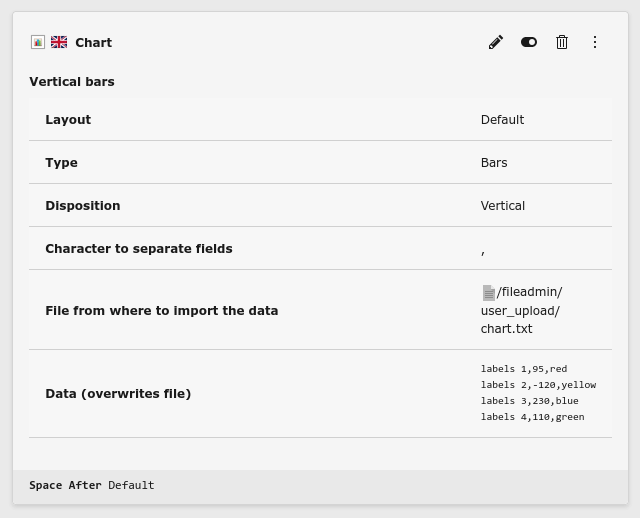Select the "Layout" row label

(x=68, y=120)
